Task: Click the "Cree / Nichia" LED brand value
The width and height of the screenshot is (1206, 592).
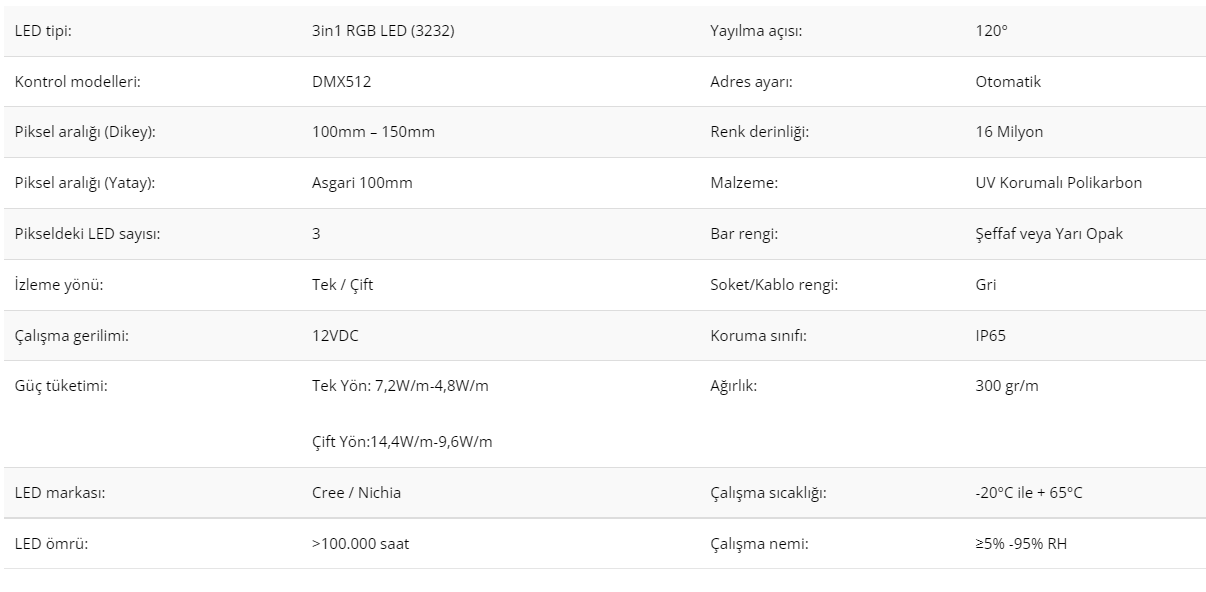Action: point(356,493)
